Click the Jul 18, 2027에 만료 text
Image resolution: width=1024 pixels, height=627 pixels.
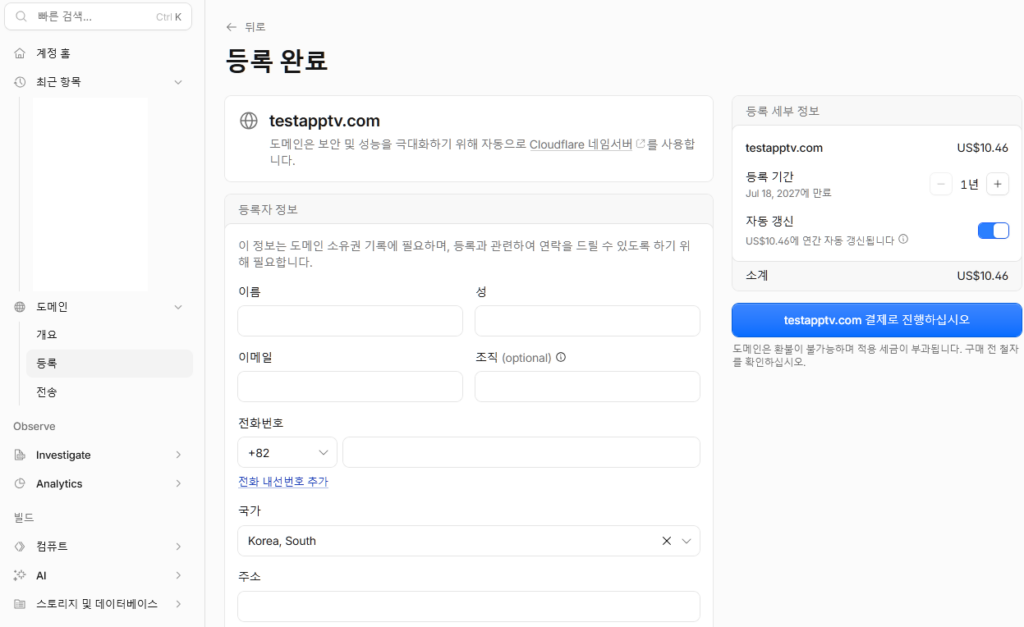tap(788, 193)
